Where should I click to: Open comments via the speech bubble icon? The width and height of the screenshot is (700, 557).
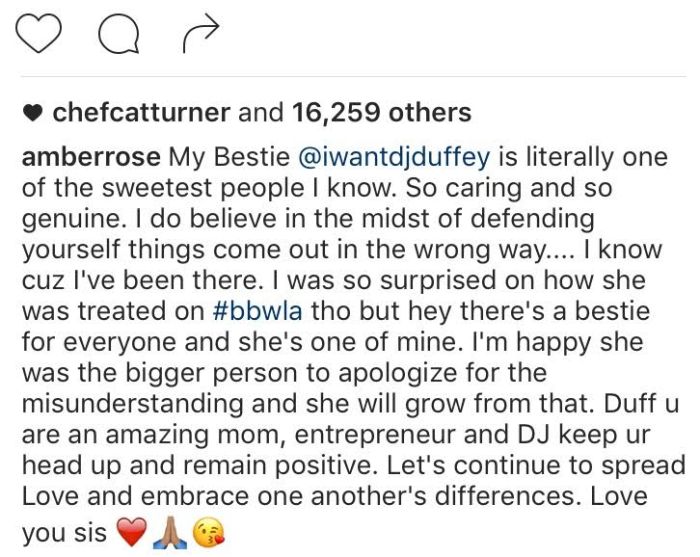click(x=119, y=34)
